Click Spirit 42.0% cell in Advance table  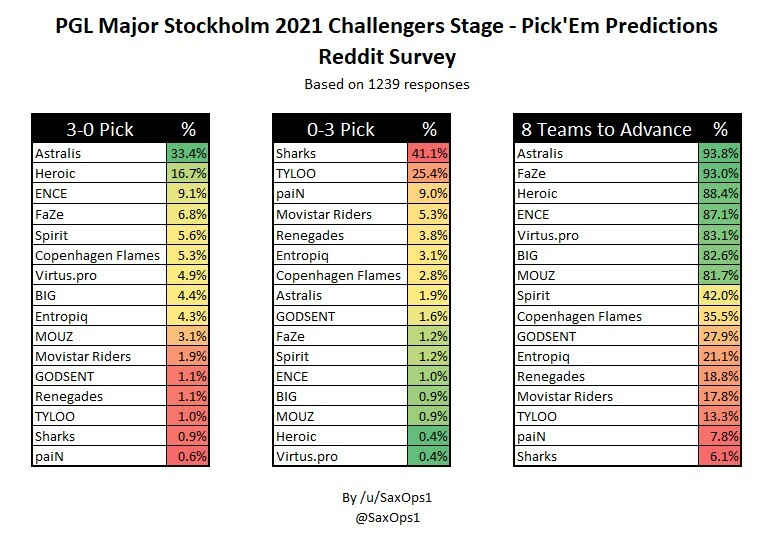(720, 295)
